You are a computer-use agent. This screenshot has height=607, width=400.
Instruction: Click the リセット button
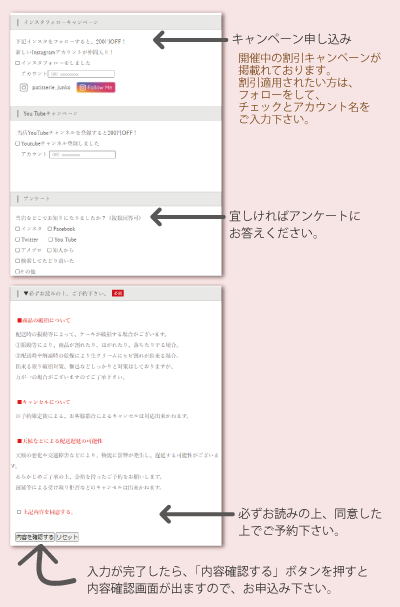pos(67,537)
